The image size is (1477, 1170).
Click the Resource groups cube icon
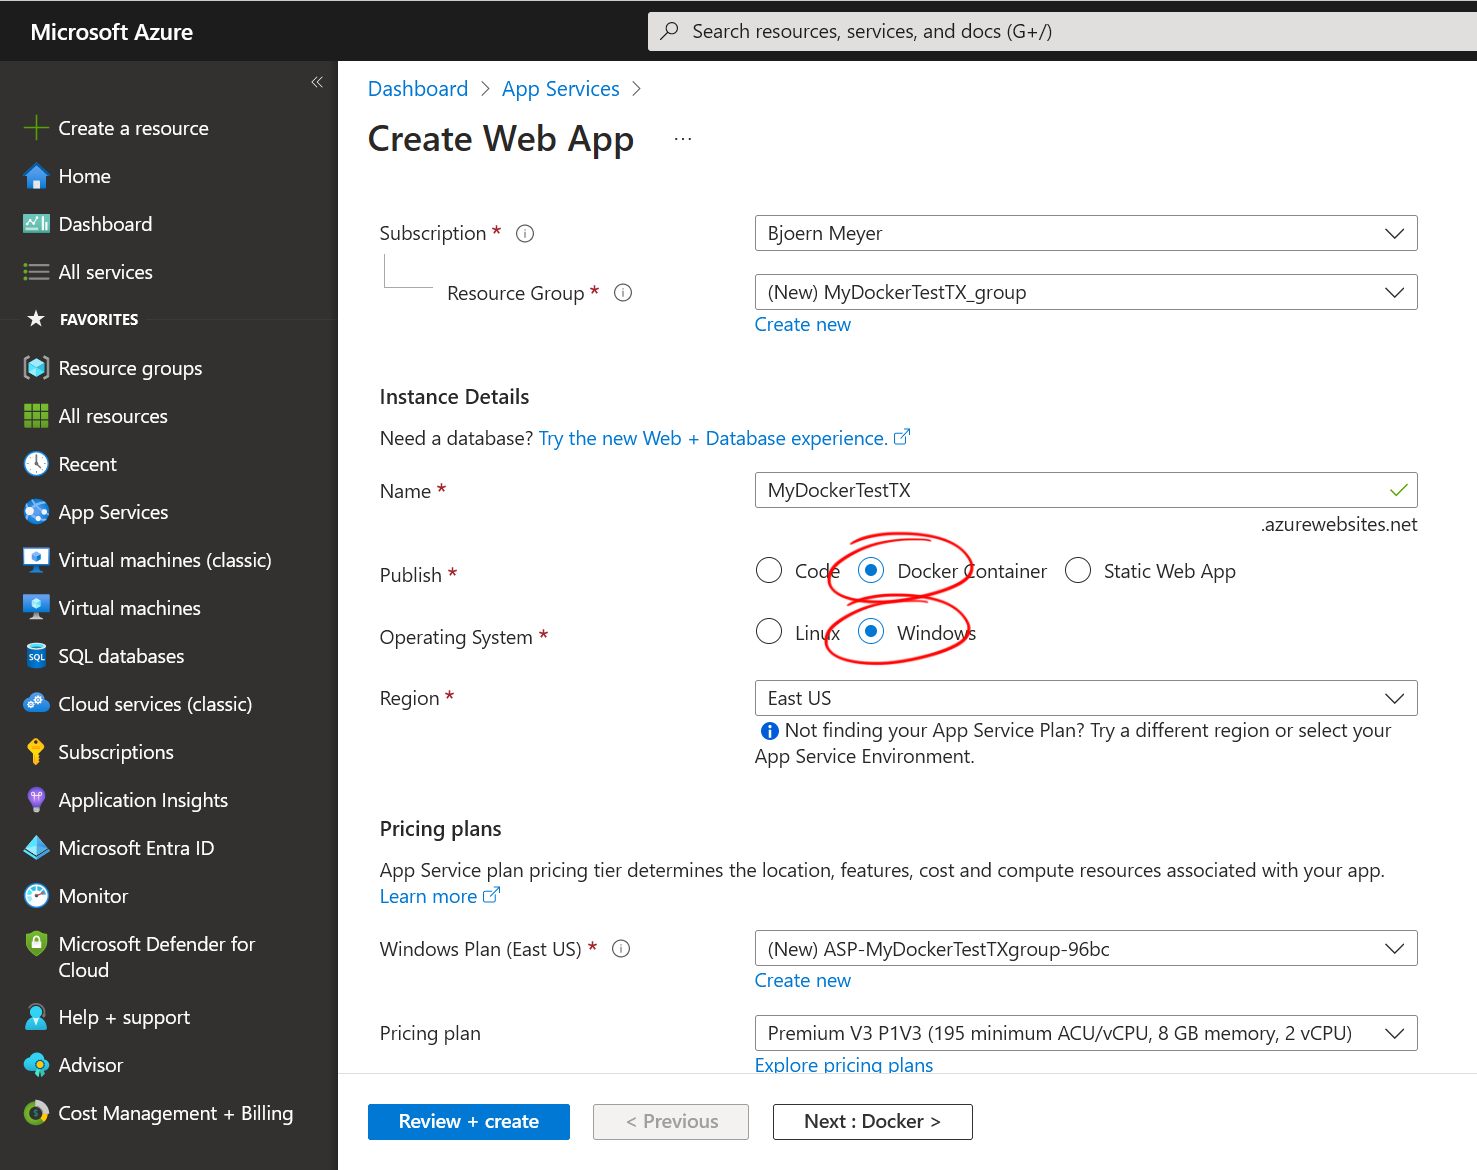(36, 368)
